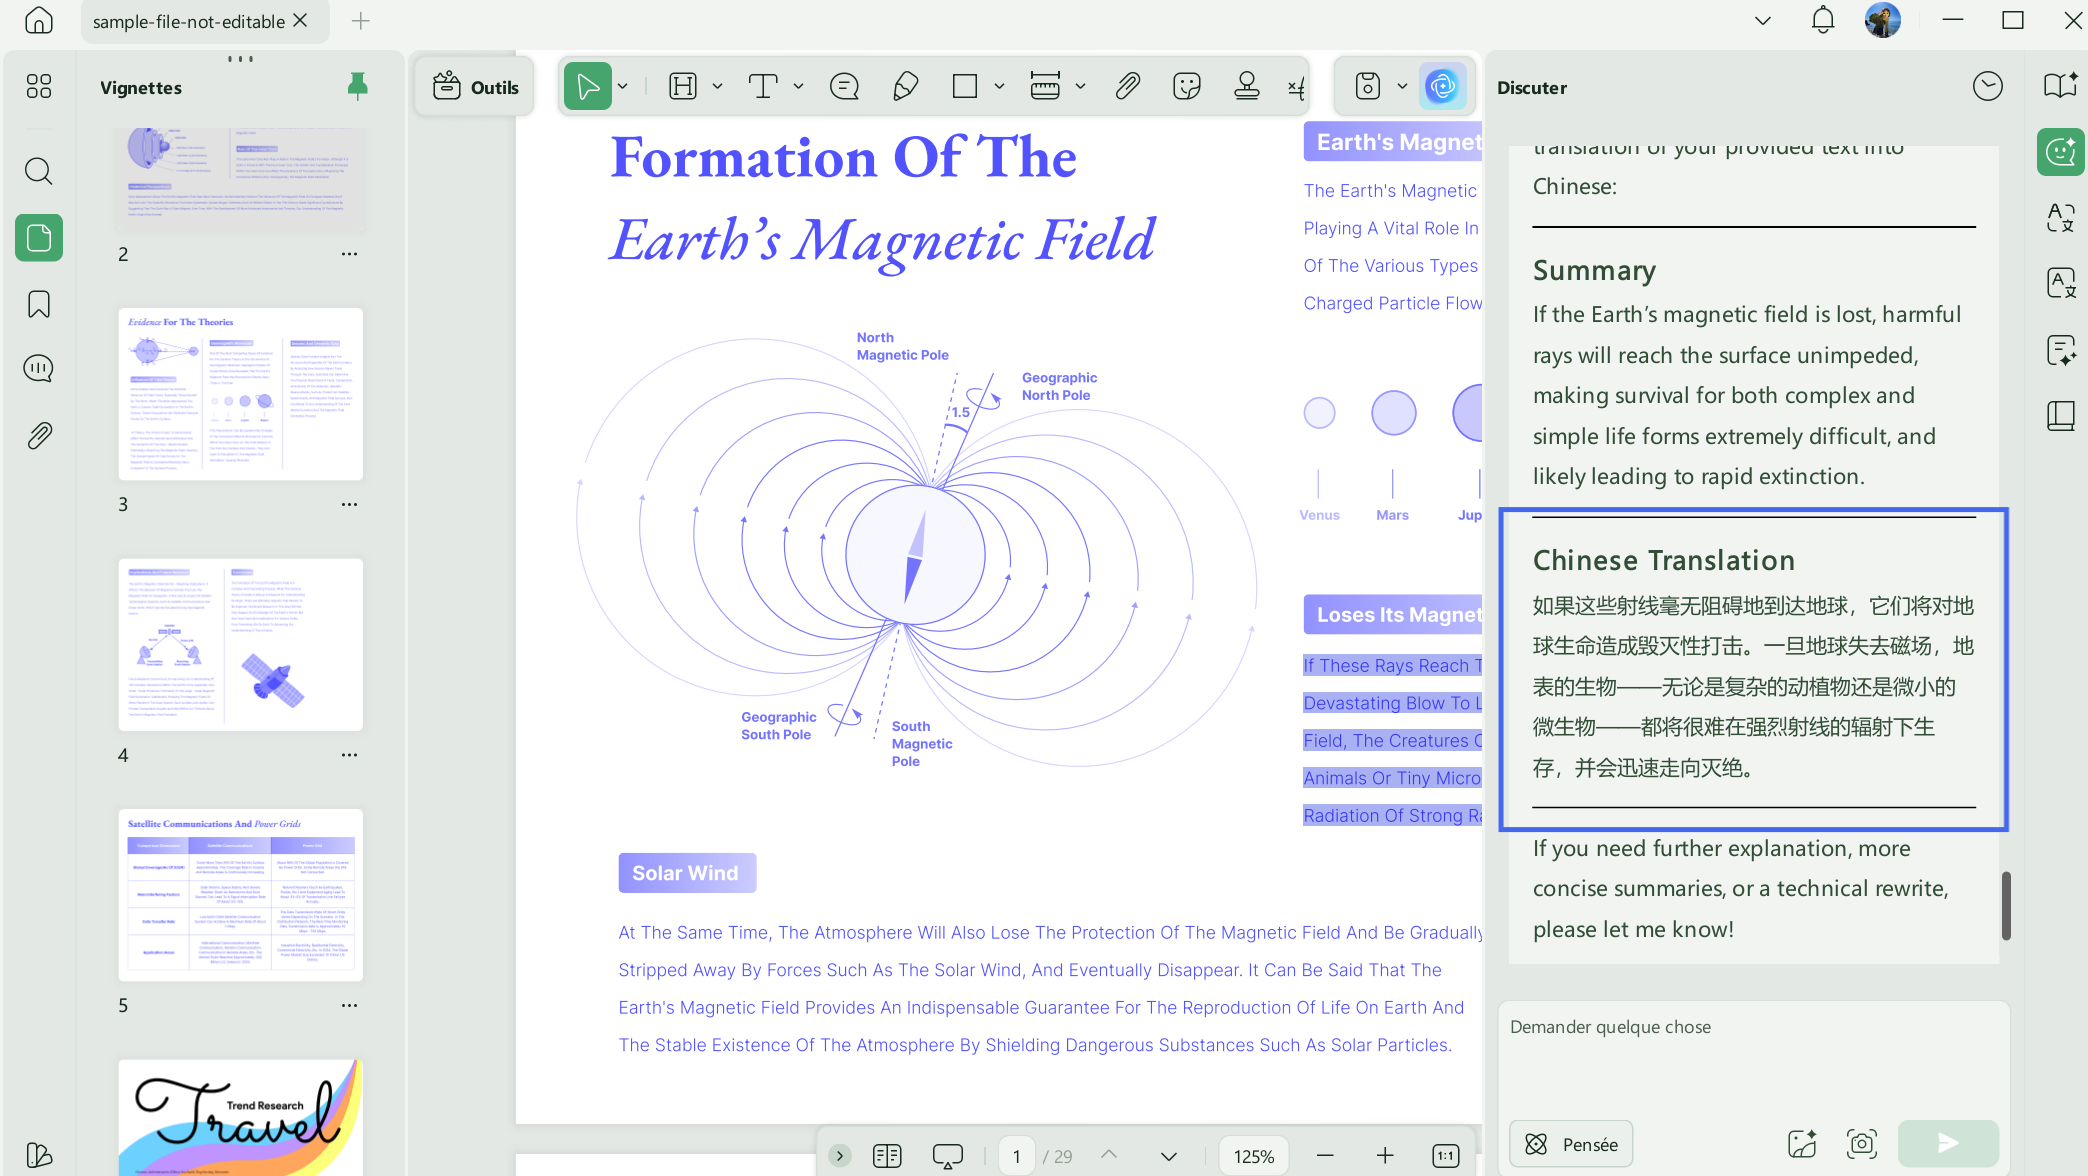Screen dimensions: 2088x1176
Task: Click the Outils button
Action: [476, 87]
